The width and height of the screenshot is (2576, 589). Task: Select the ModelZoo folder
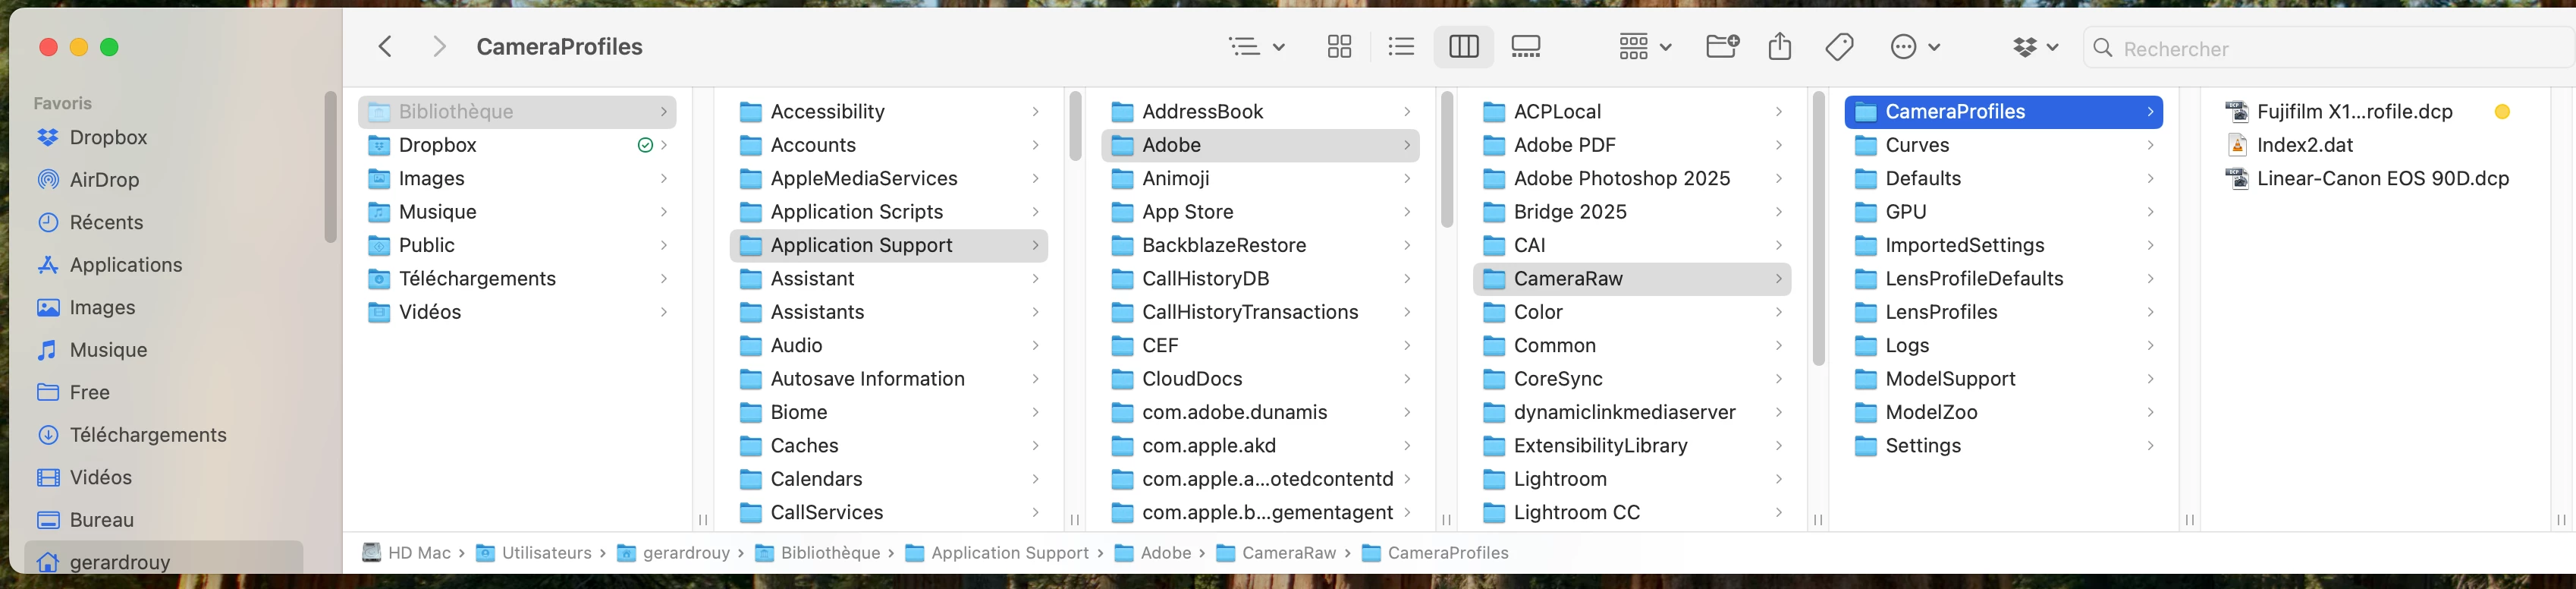[2003, 412]
